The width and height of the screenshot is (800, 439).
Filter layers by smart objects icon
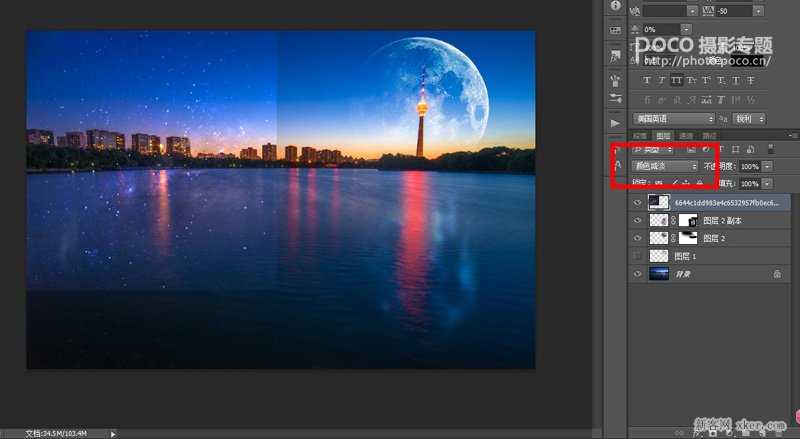(750, 150)
